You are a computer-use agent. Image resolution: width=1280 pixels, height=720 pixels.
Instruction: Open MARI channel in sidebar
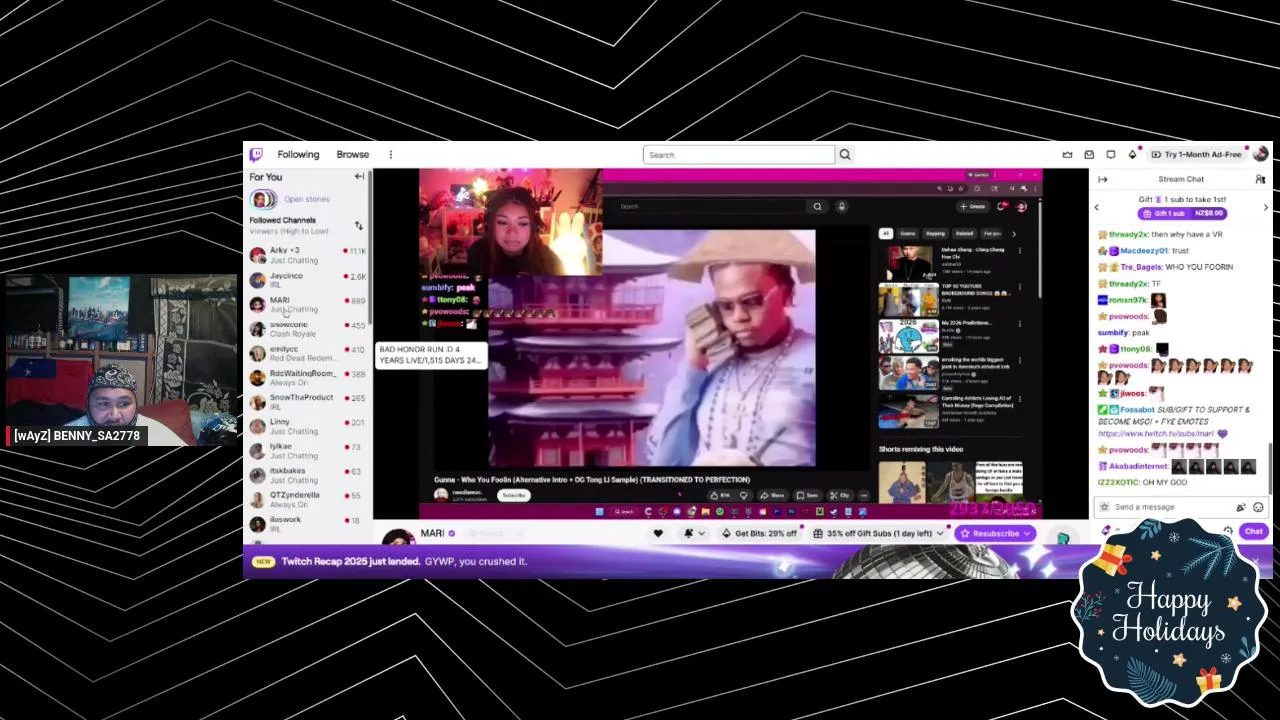[x=308, y=304]
